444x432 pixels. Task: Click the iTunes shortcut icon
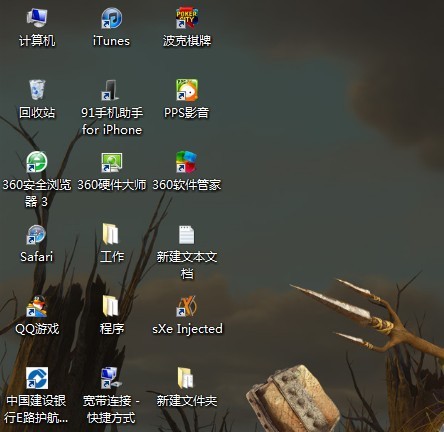click(x=111, y=18)
